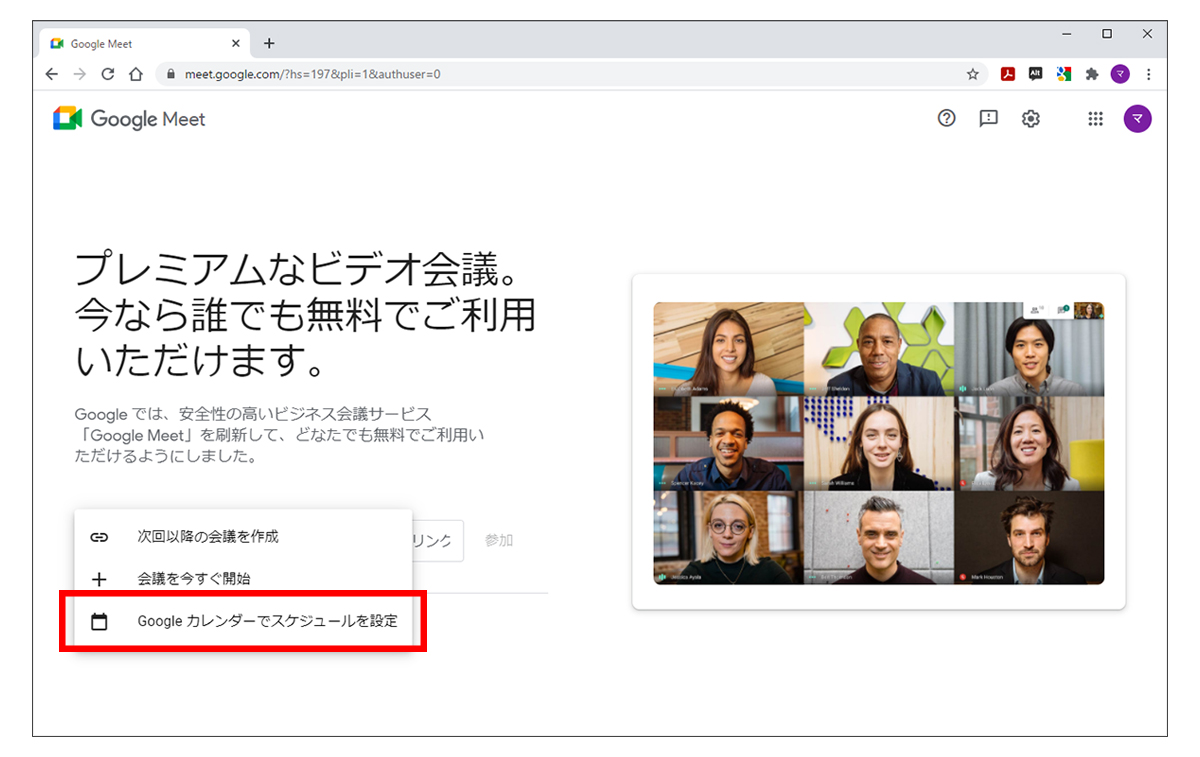This screenshot has height=757, width=1200.
Task: Click the send feedback icon
Action: (988, 119)
